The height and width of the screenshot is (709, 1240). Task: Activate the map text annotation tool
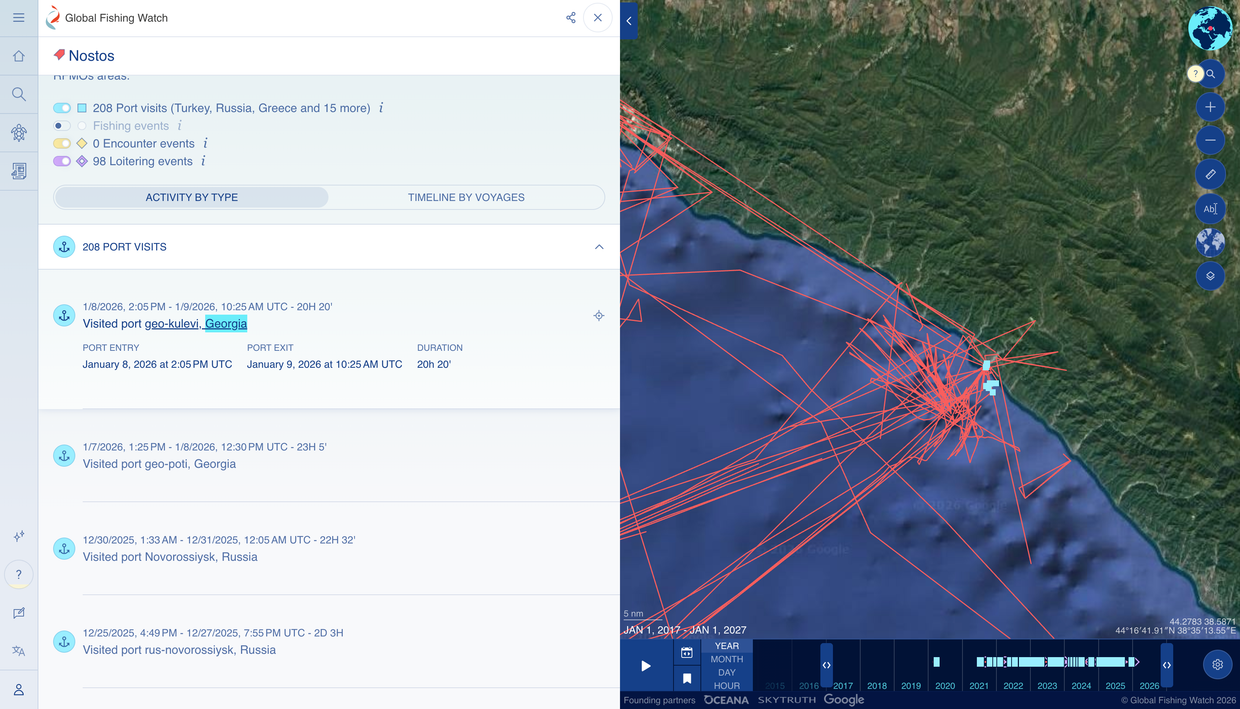(1210, 209)
